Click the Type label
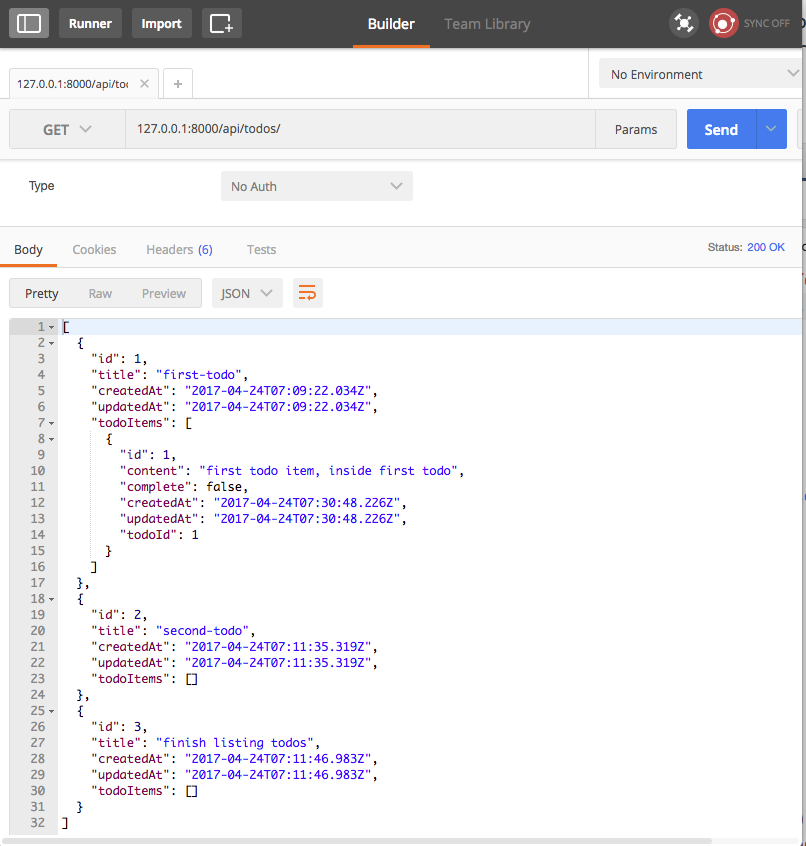Viewport: 806px width, 846px height. [42, 186]
